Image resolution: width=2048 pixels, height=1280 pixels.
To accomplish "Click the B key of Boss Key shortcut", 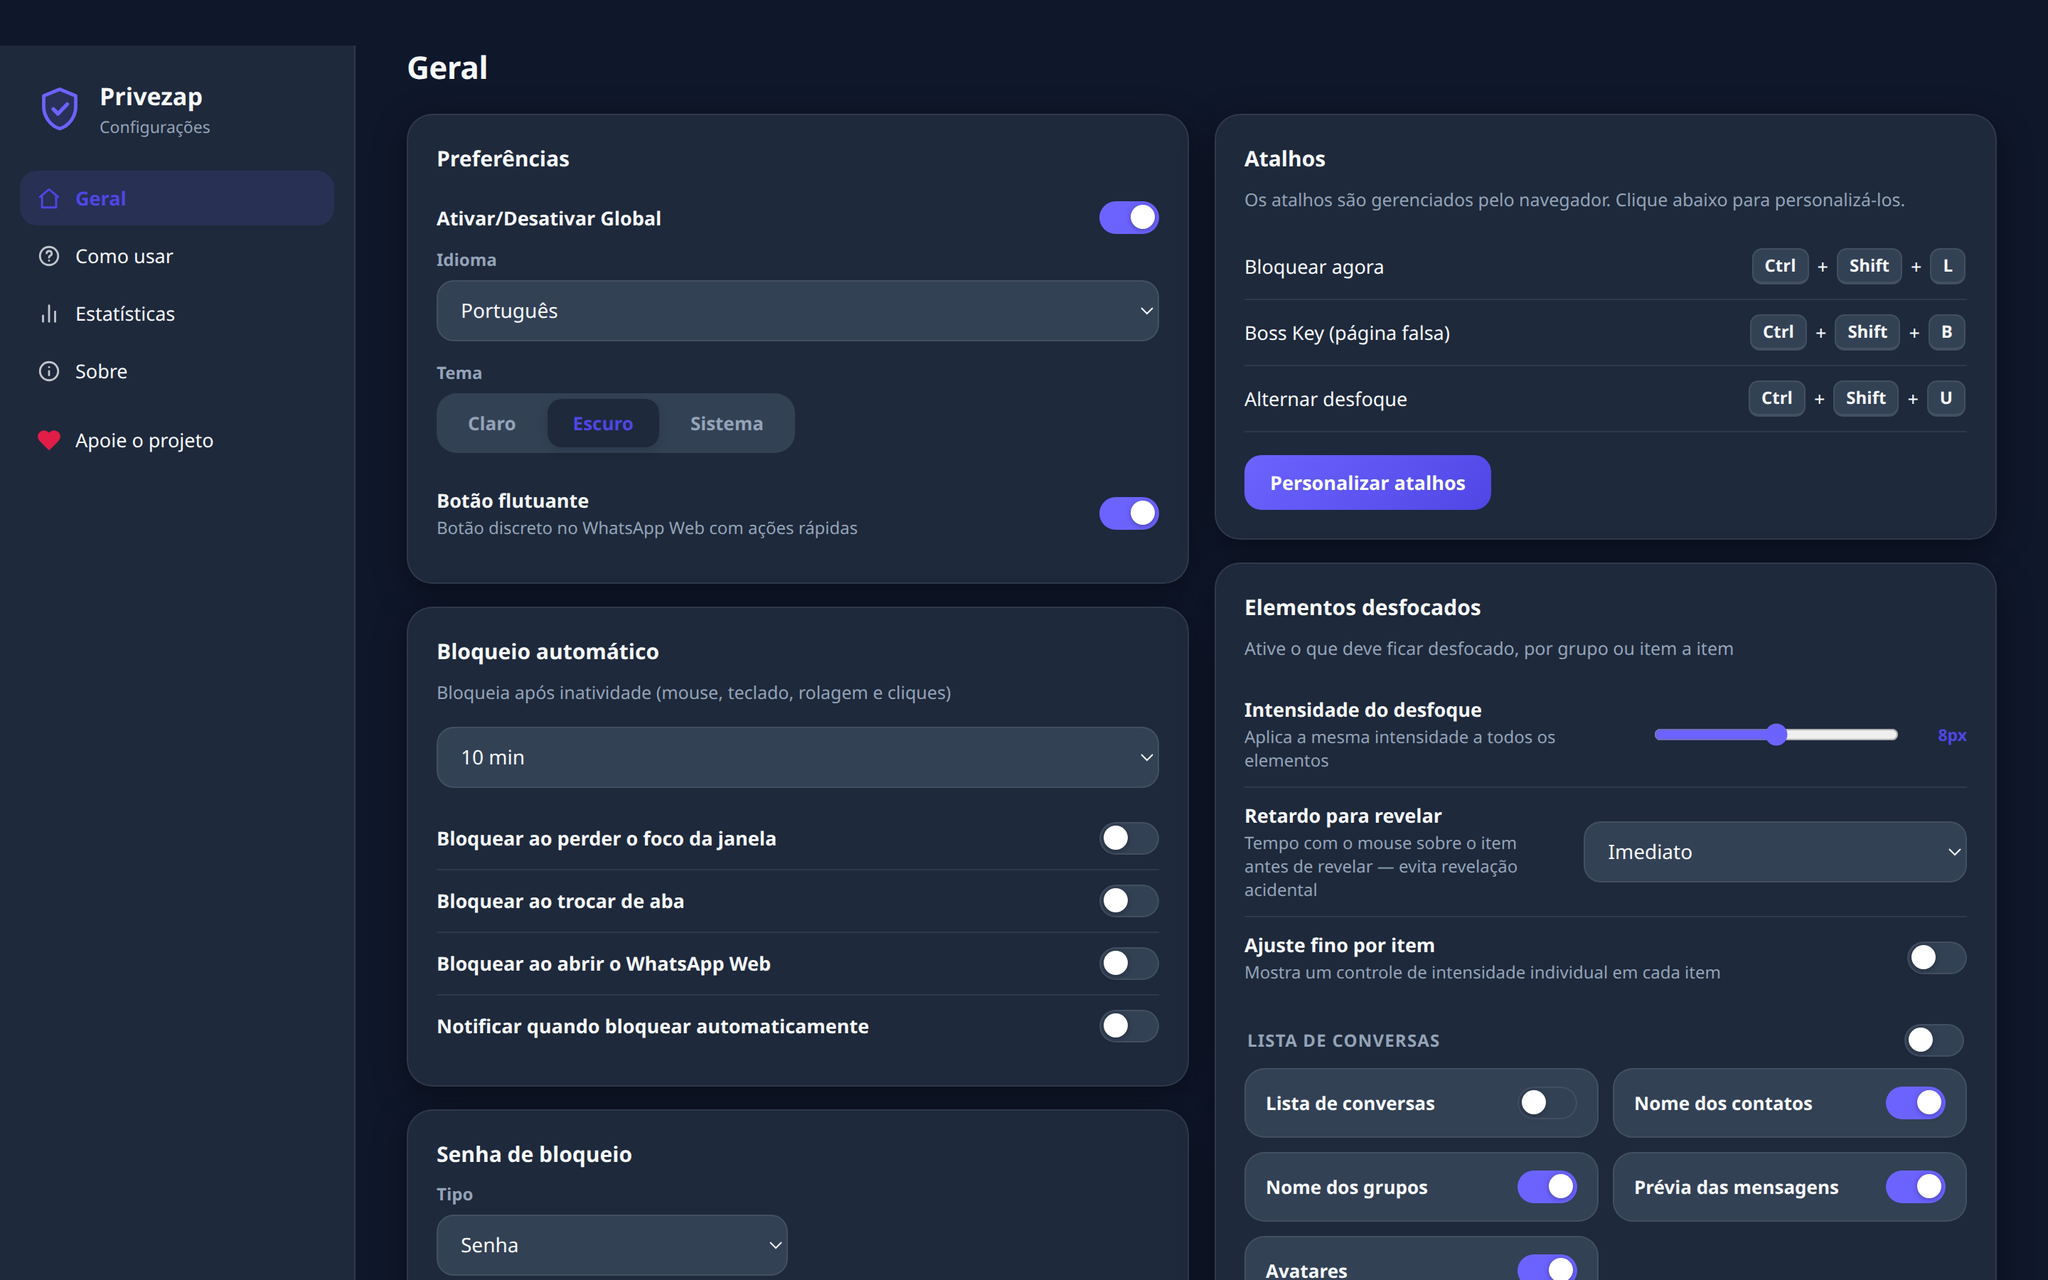I will point(1946,332).
